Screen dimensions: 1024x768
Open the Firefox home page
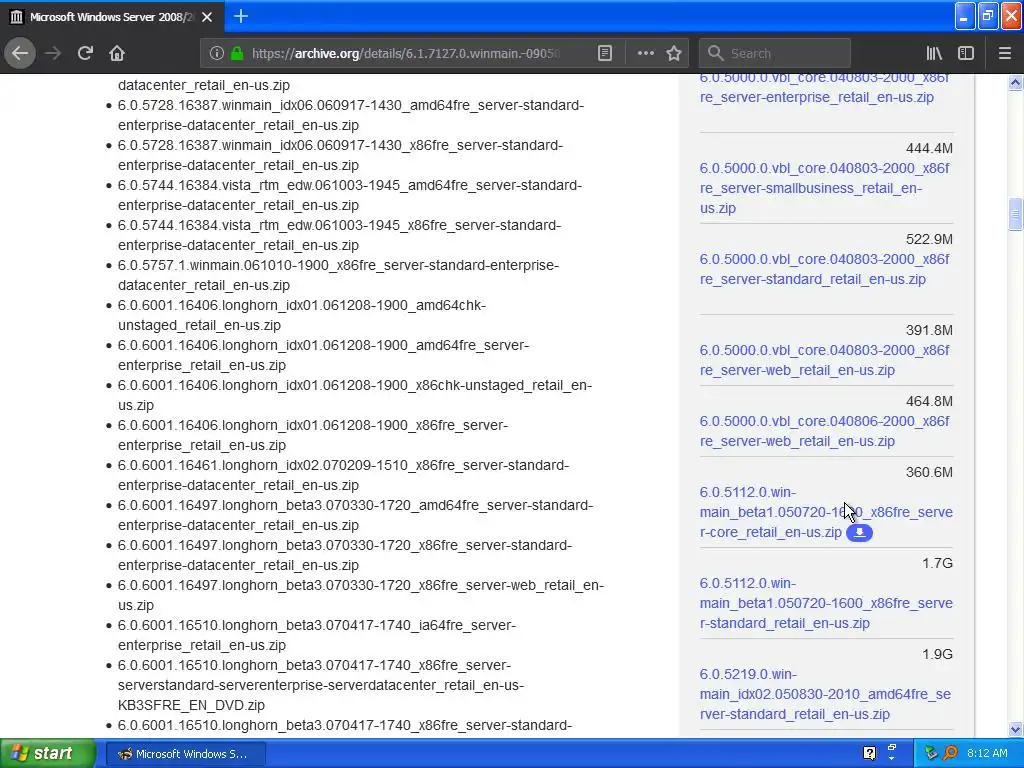pyautogui.click(x=117, y=53)
